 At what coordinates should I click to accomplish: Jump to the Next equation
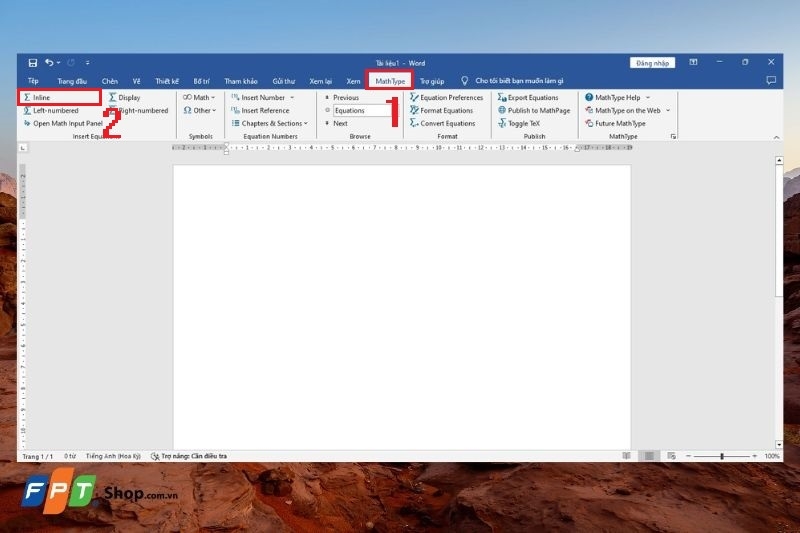336,123
